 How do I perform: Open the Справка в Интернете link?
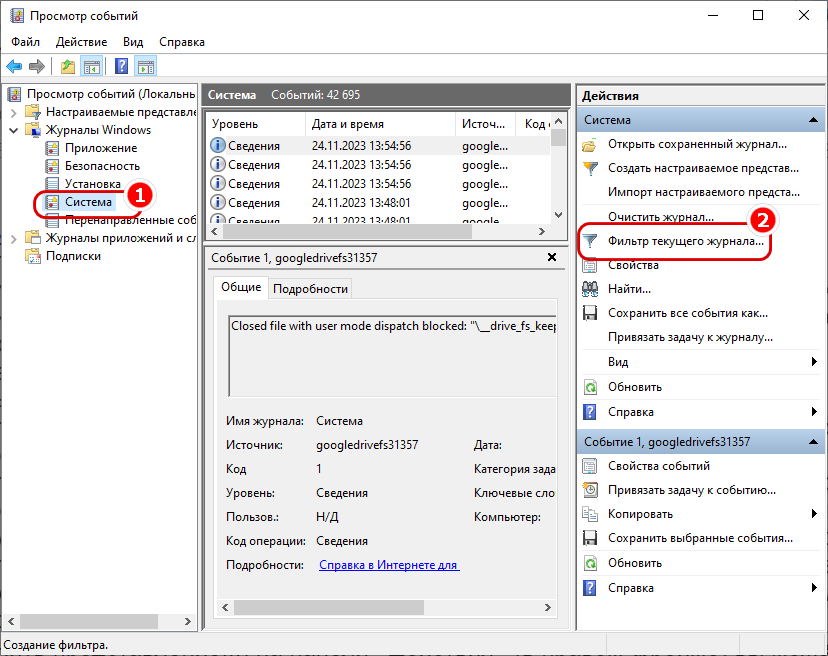388,565
